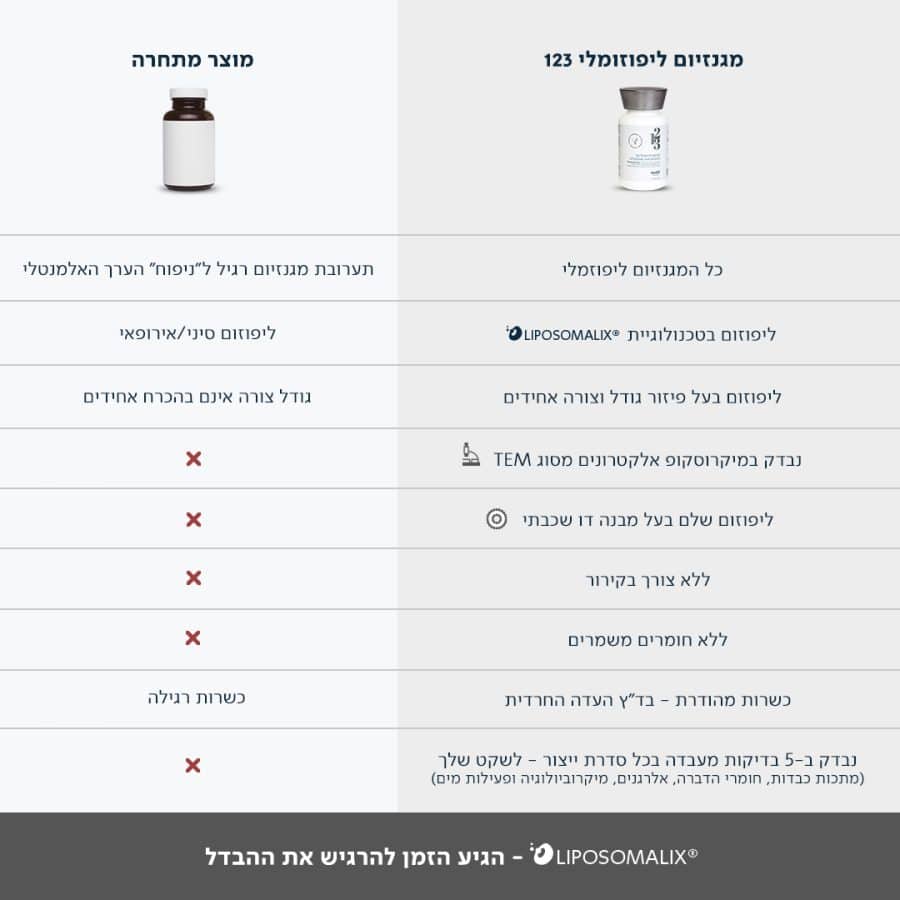Open the brown competitor bottle image
The width and height of the screenshot is (900, 900).
coord(188,139)
